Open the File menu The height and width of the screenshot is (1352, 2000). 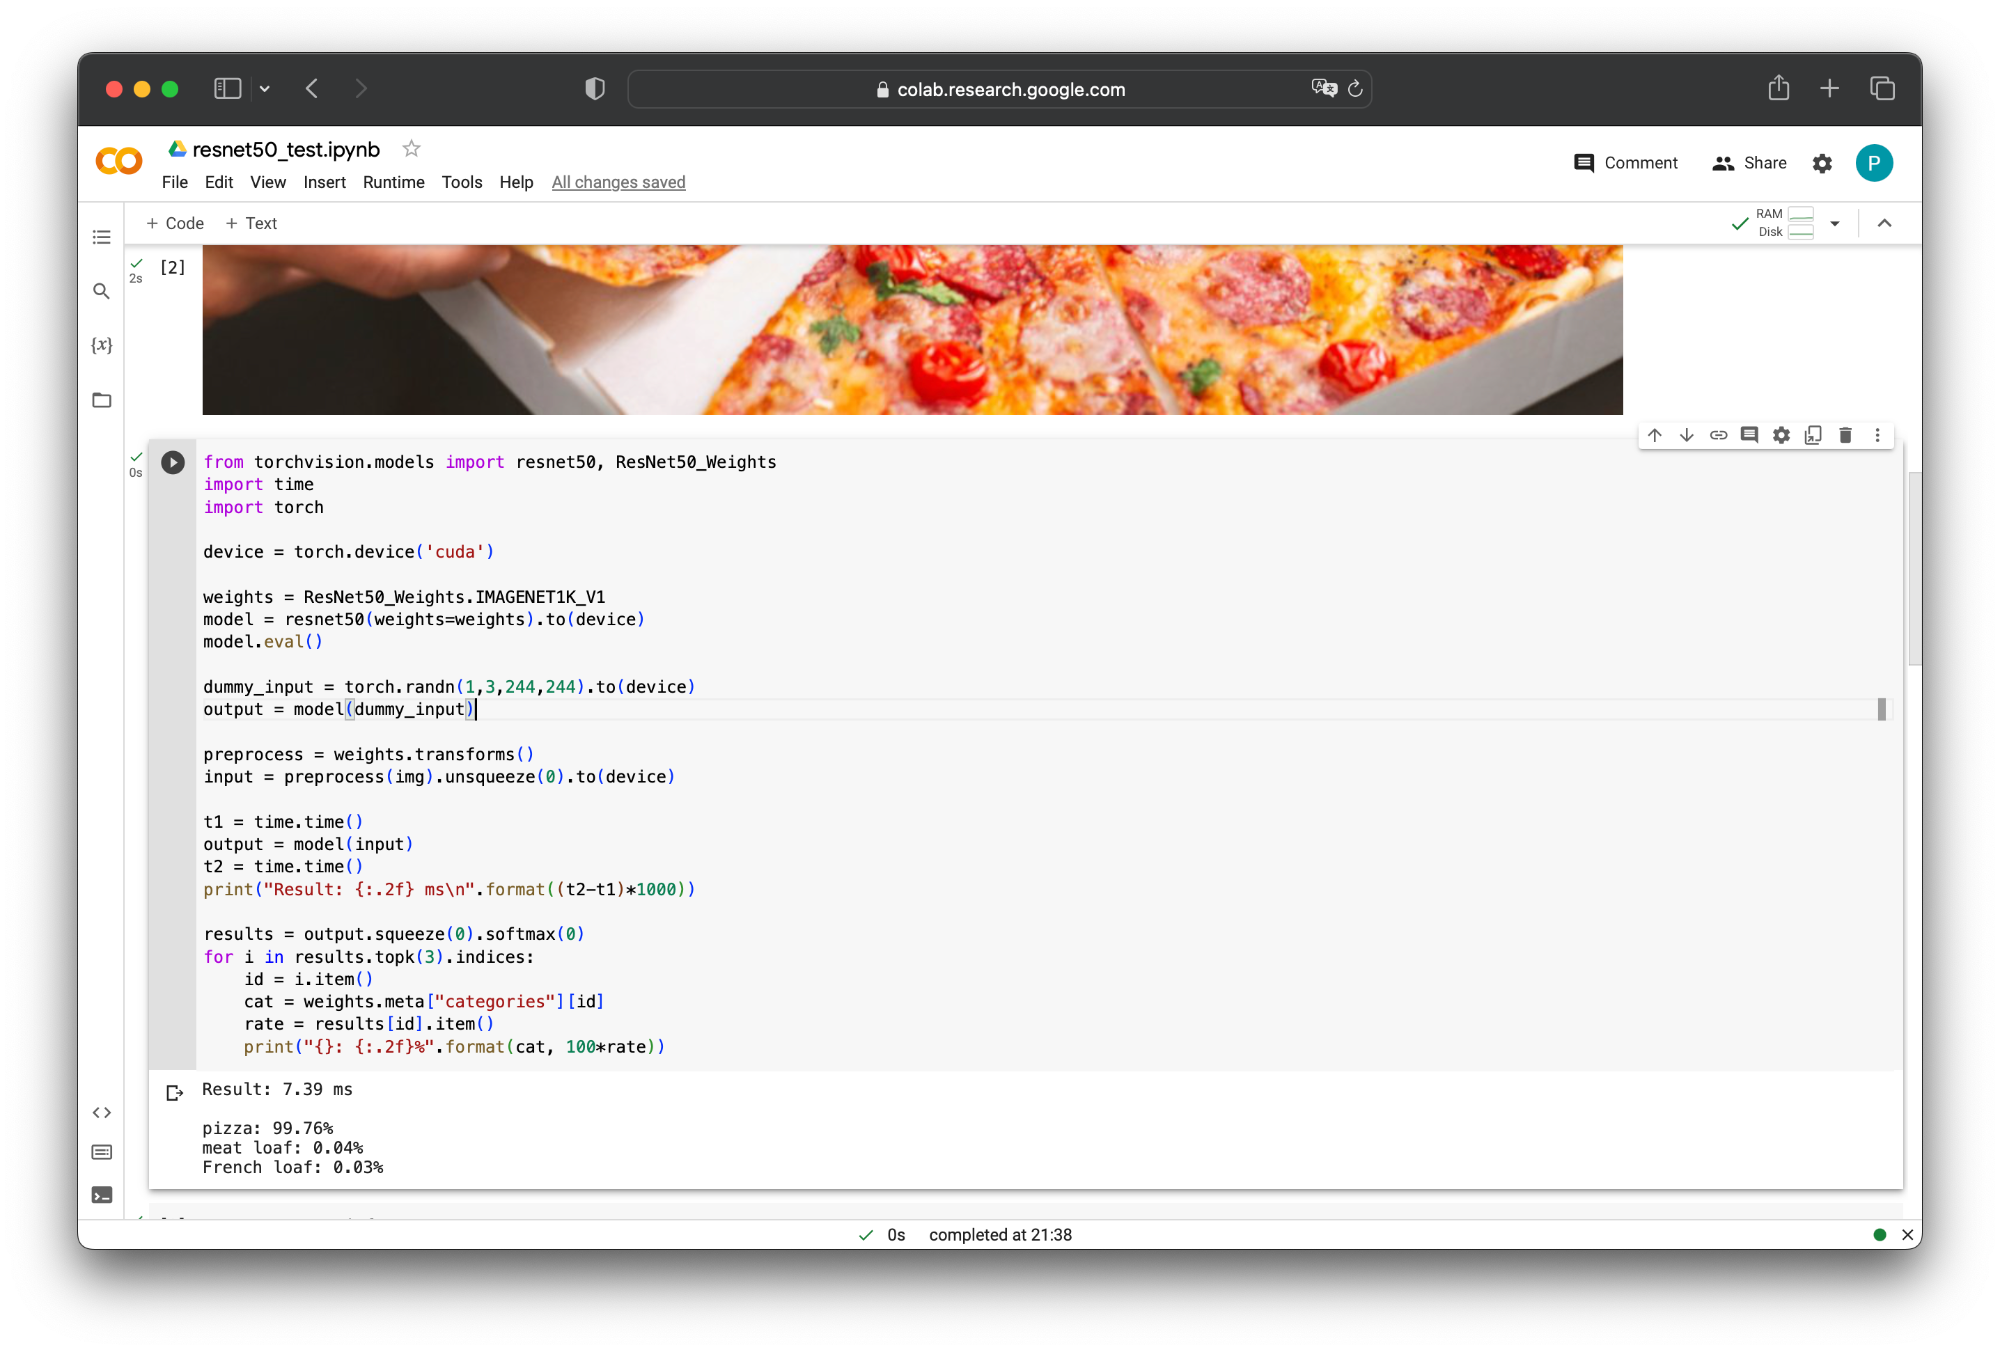(x=175, y=182)
